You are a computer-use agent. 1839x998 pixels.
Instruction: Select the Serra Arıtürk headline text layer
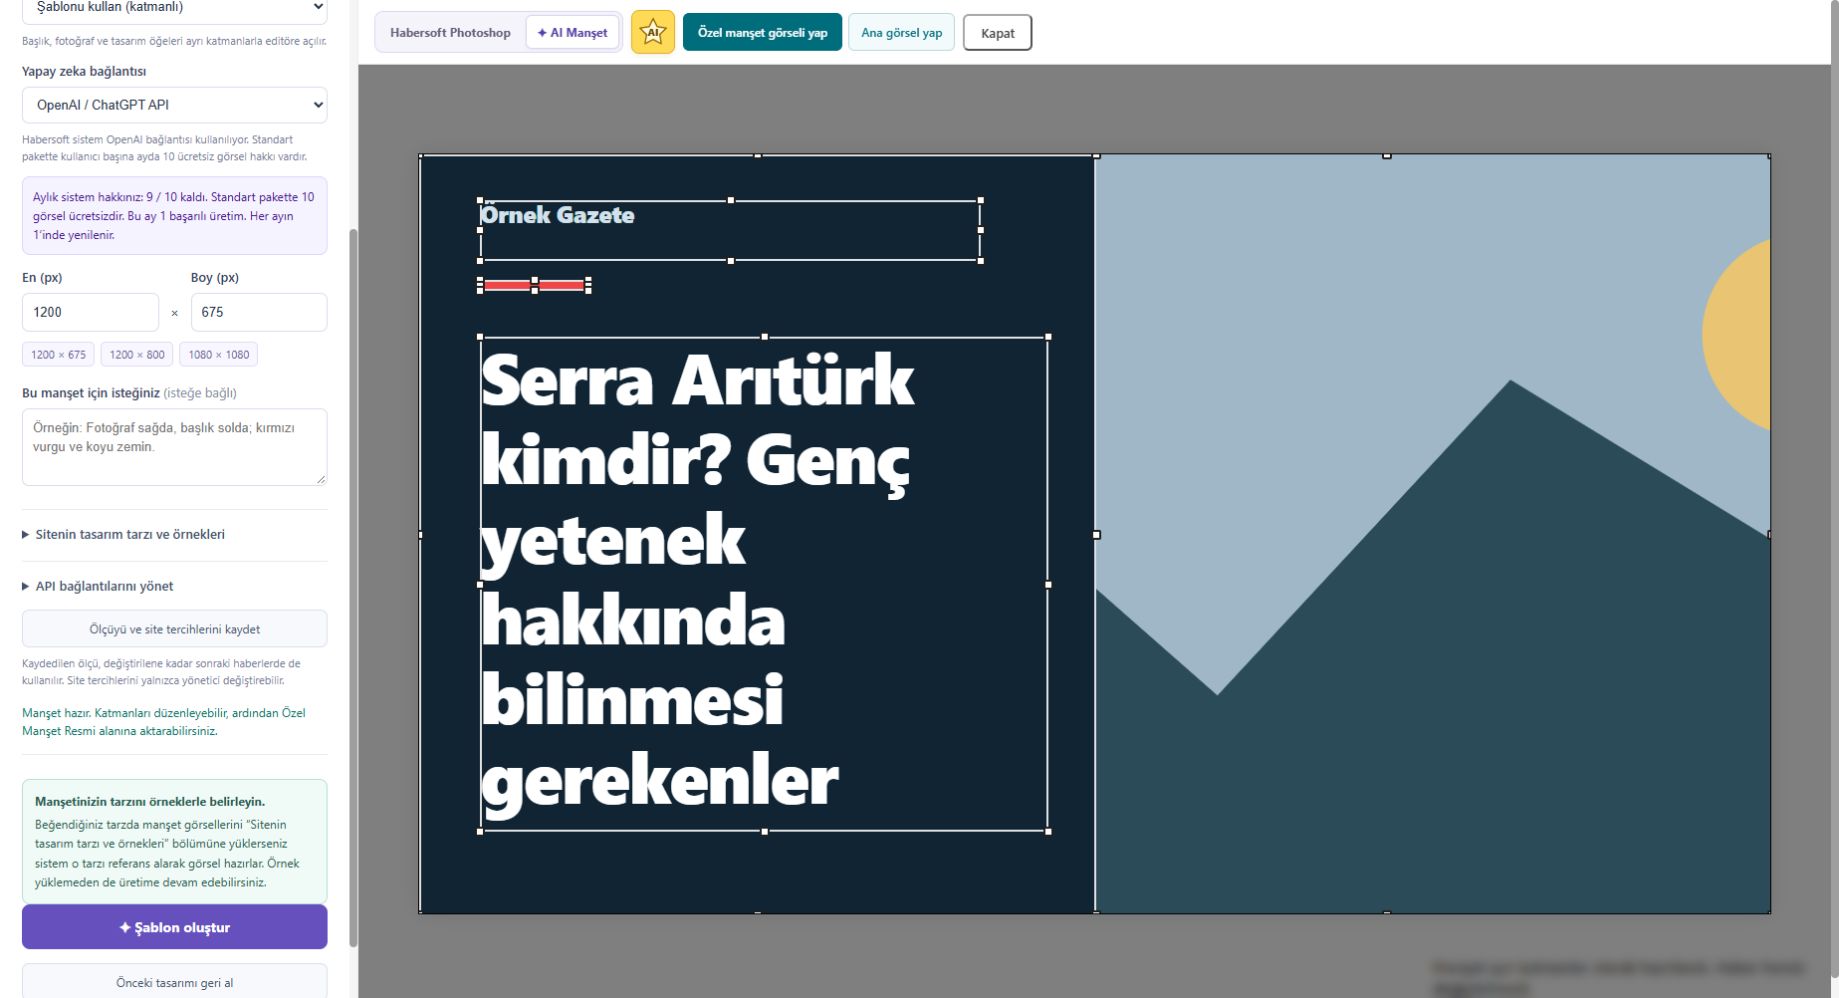pyautogui.click(x=764, y=584)
